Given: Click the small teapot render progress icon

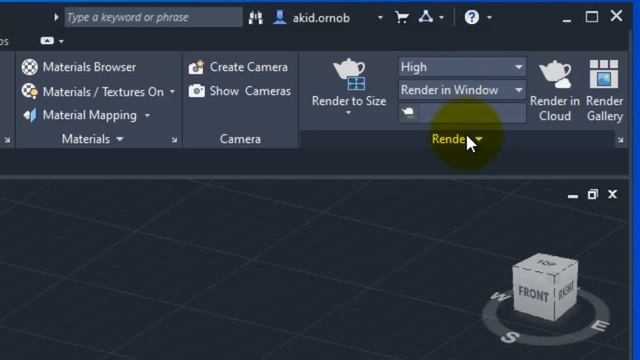Looking at the screenshot, I should tap(409, 113).
